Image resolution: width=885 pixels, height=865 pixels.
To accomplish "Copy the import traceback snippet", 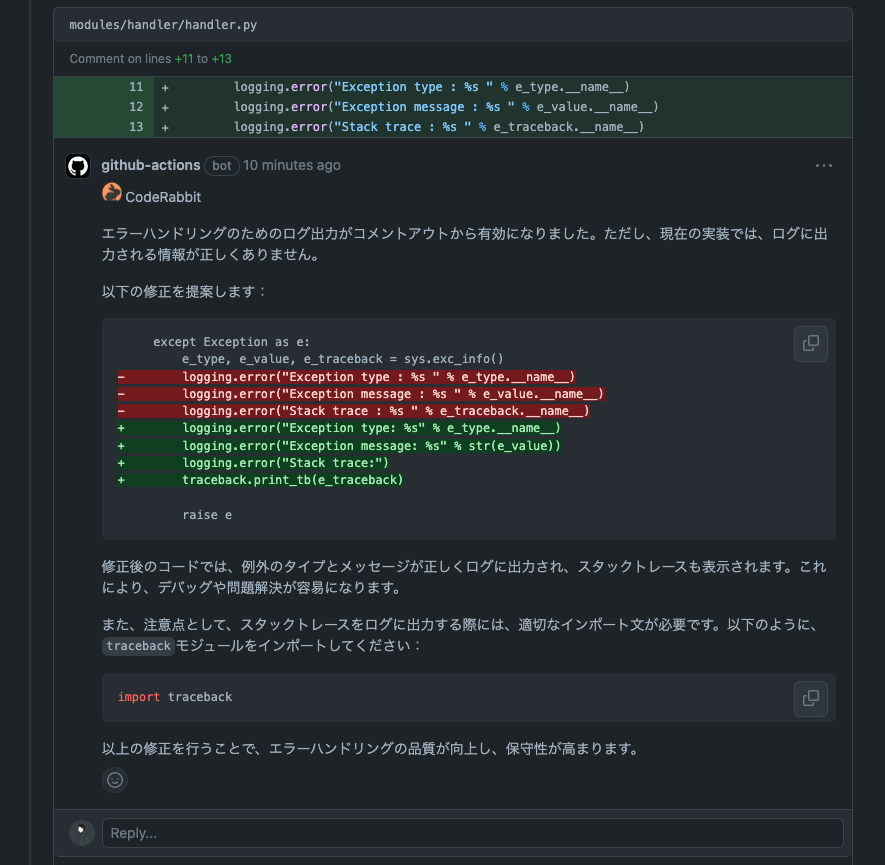I will (810, 698).
